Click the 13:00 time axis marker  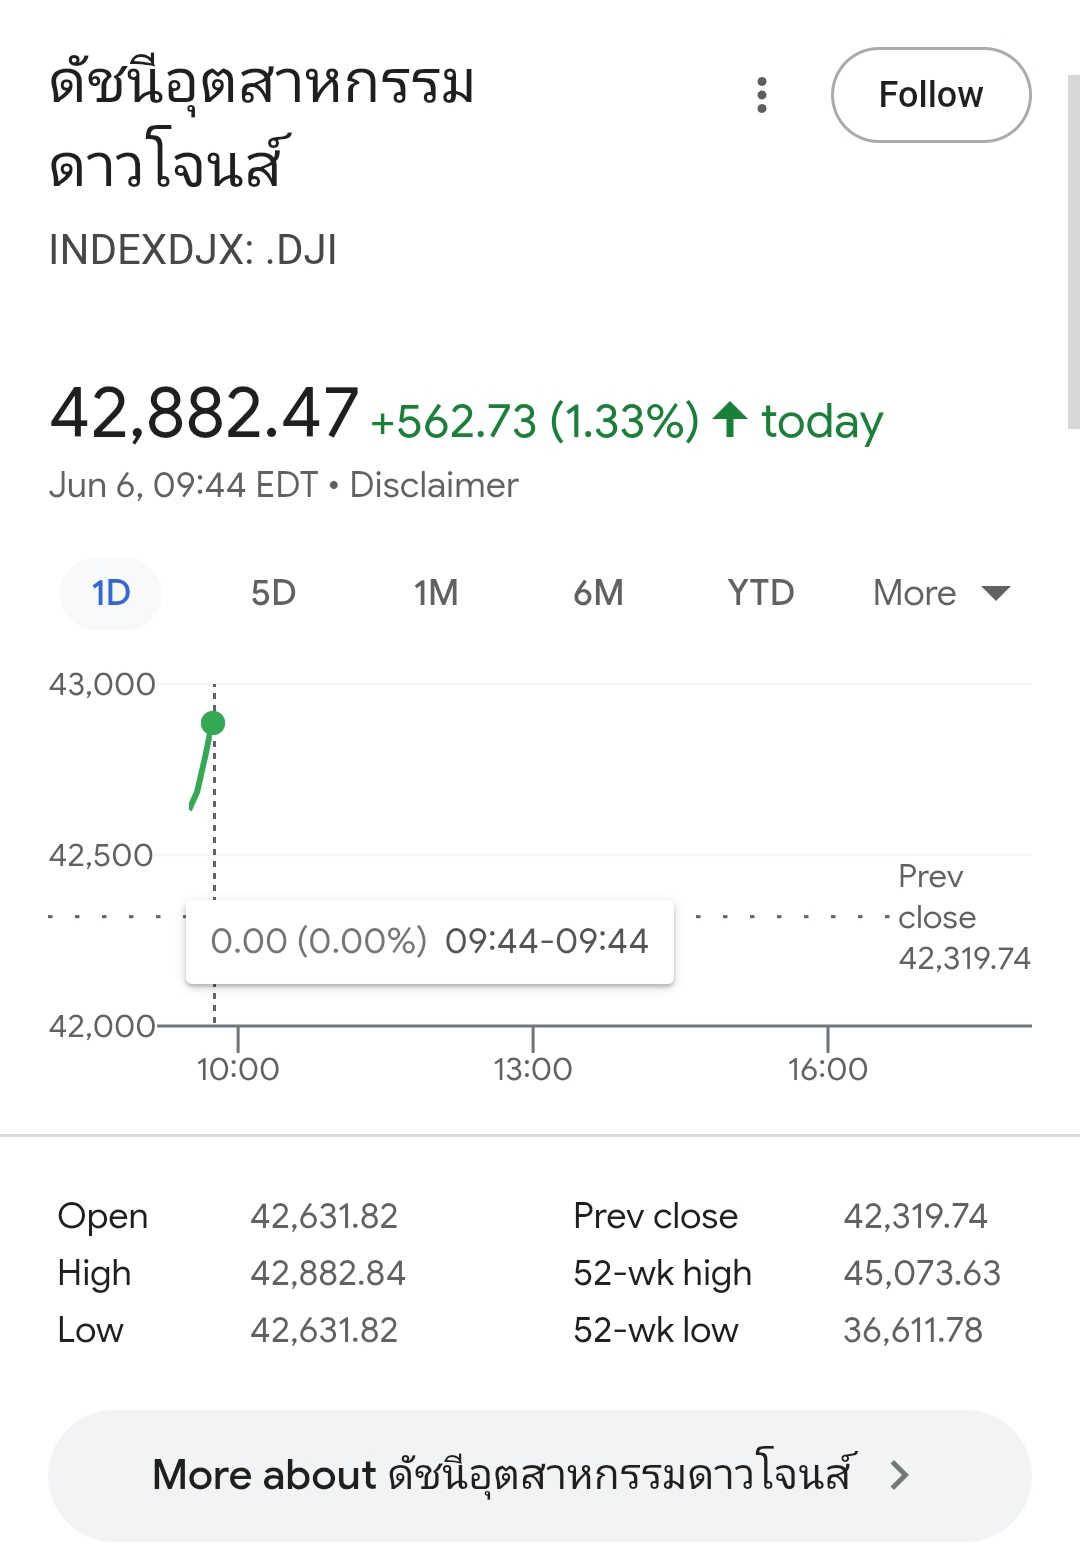pos(533,1069)
